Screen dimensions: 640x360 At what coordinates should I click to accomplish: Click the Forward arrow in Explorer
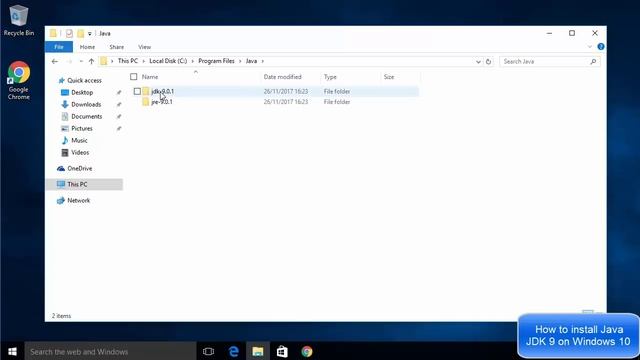(69, 61)
